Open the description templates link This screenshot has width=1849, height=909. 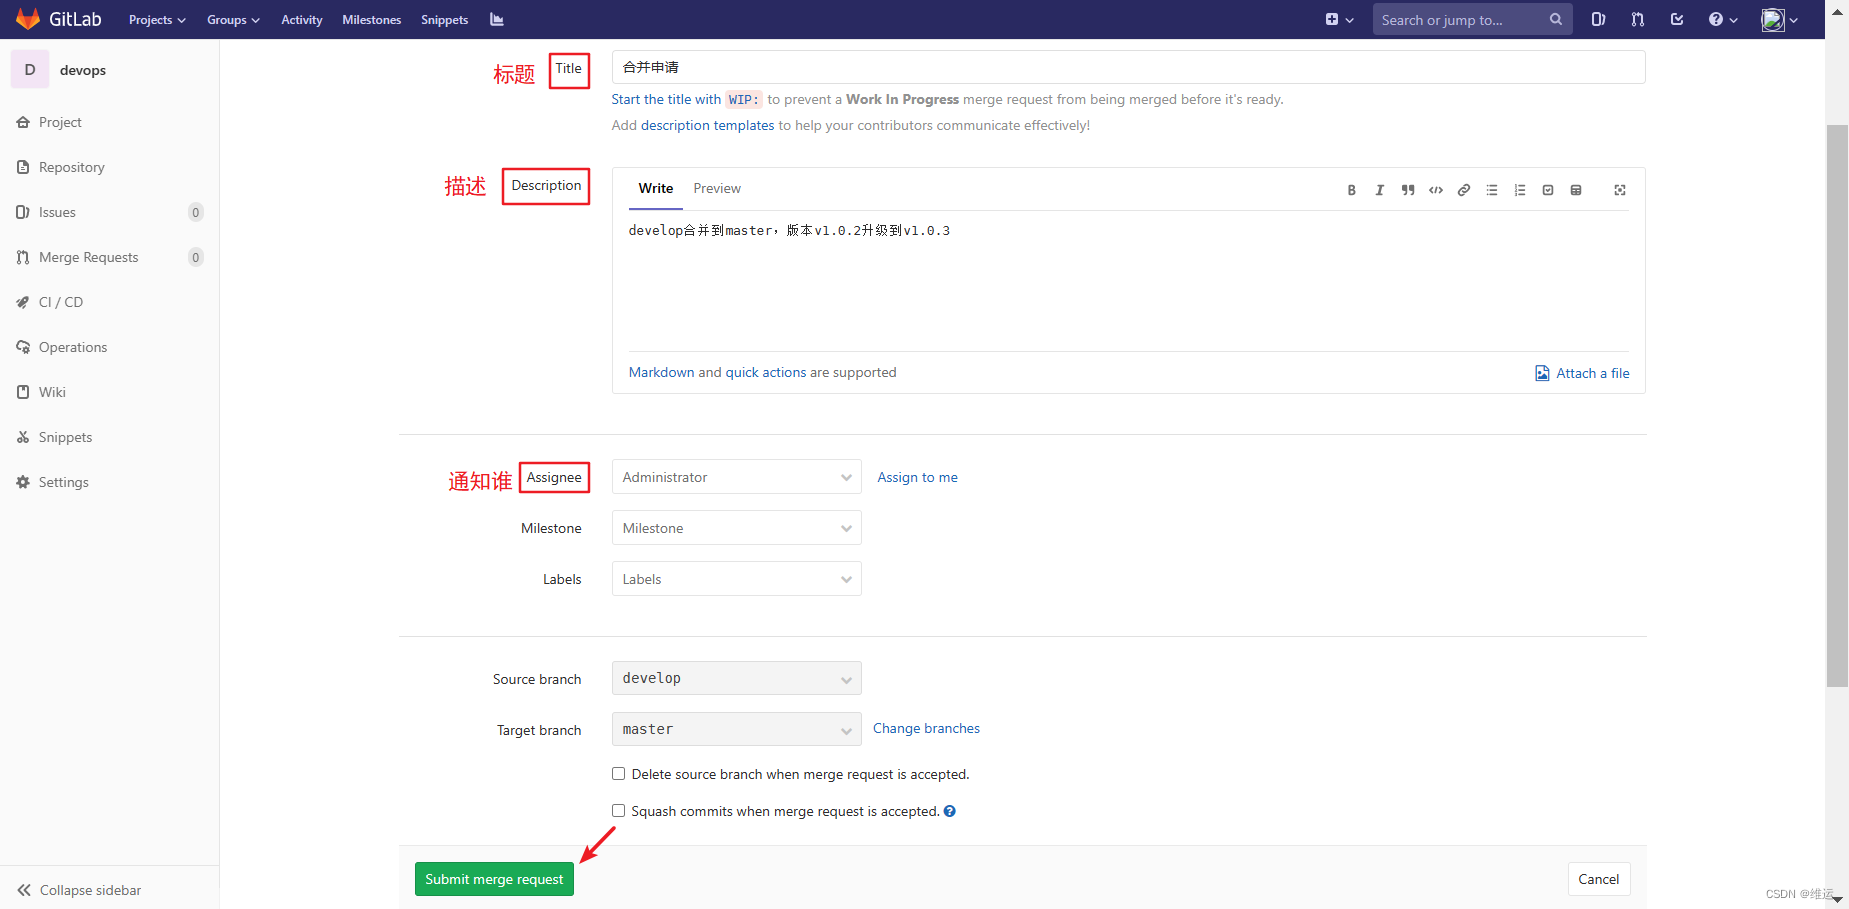coord(707,125)
